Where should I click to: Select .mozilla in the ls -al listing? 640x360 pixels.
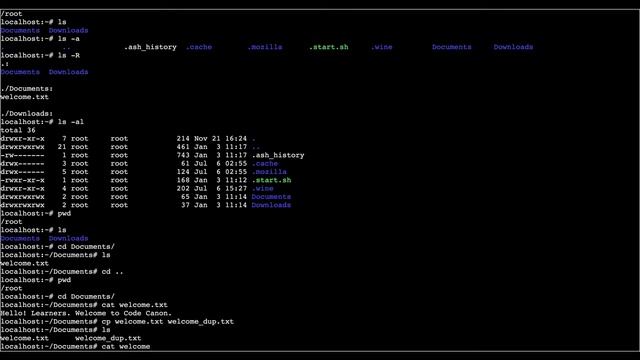pos(269,172)
